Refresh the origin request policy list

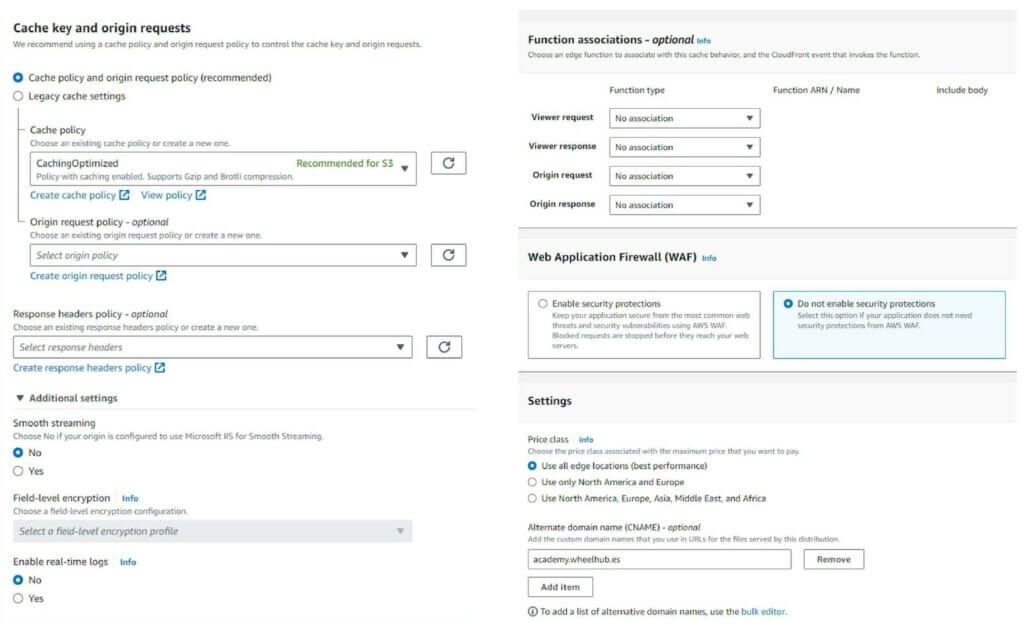pos(448,255)
